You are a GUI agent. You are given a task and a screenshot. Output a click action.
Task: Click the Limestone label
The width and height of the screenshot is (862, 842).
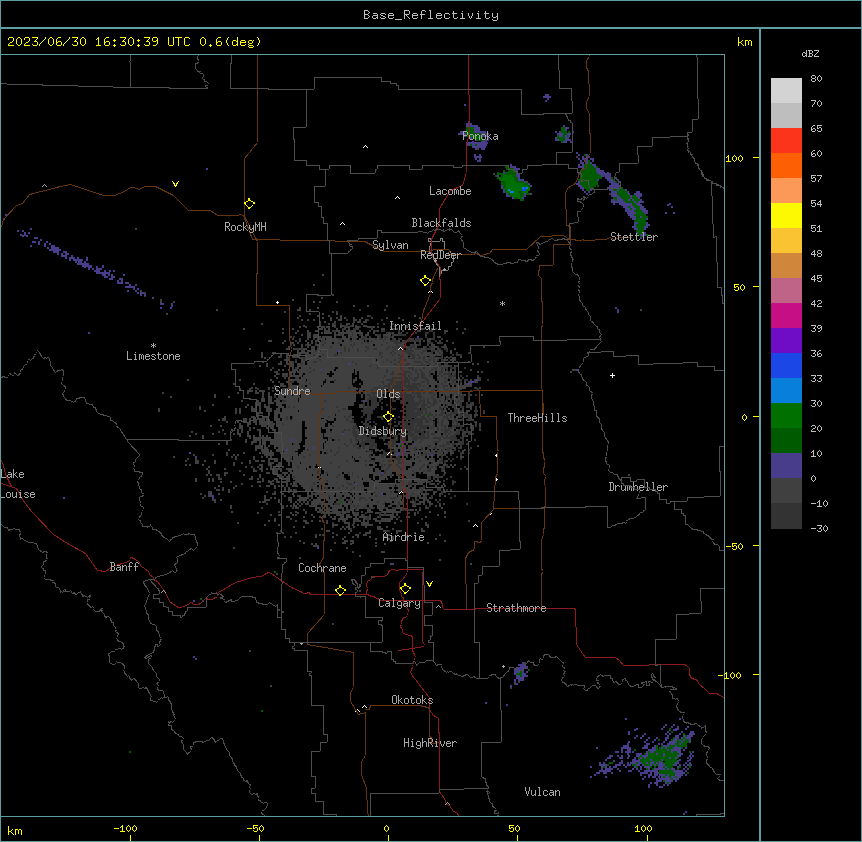coord(153,356)
